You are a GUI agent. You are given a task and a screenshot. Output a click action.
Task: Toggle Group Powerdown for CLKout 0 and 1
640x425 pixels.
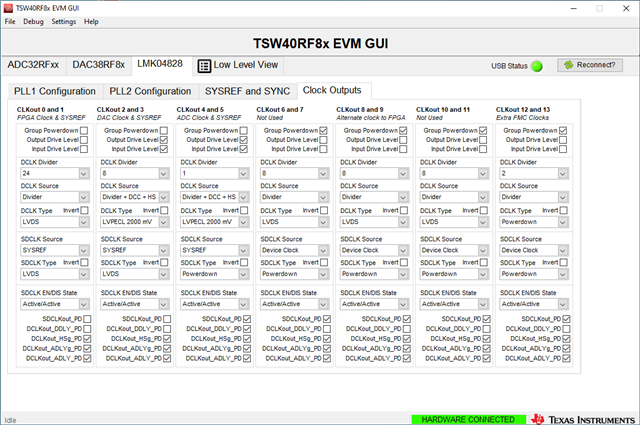click(x=84, y=131)
